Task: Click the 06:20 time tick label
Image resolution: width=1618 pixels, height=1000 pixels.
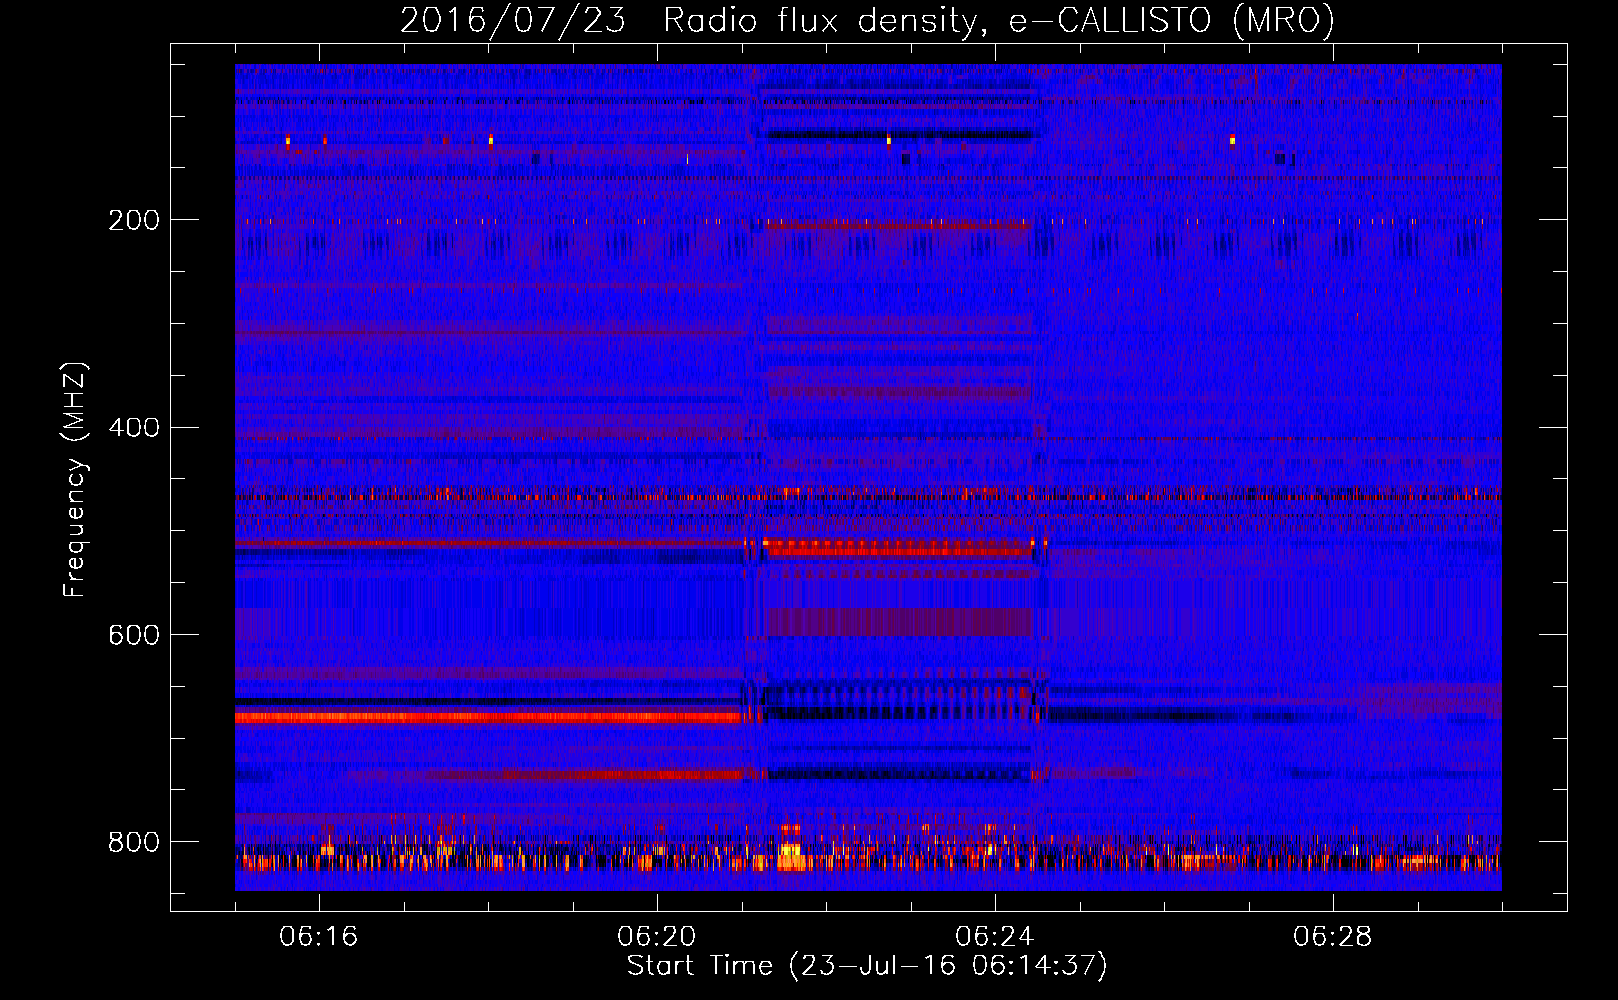Action: coord(657,937)
